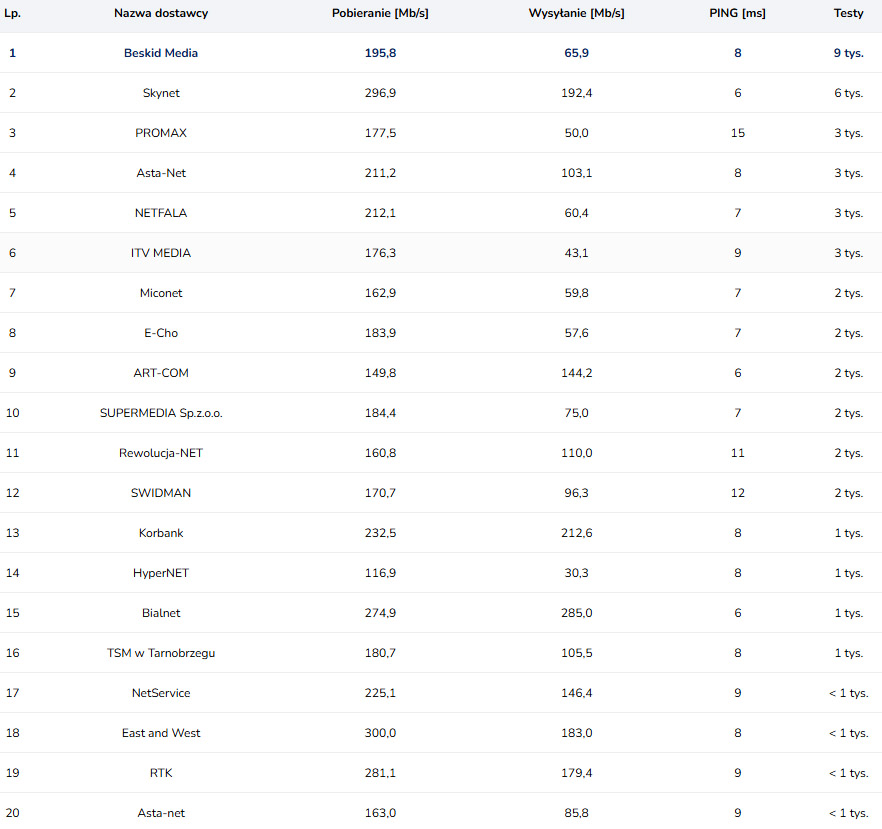Click Skynet upload speed 192,4
Screen dimensions: 882x829
(577, 93)
